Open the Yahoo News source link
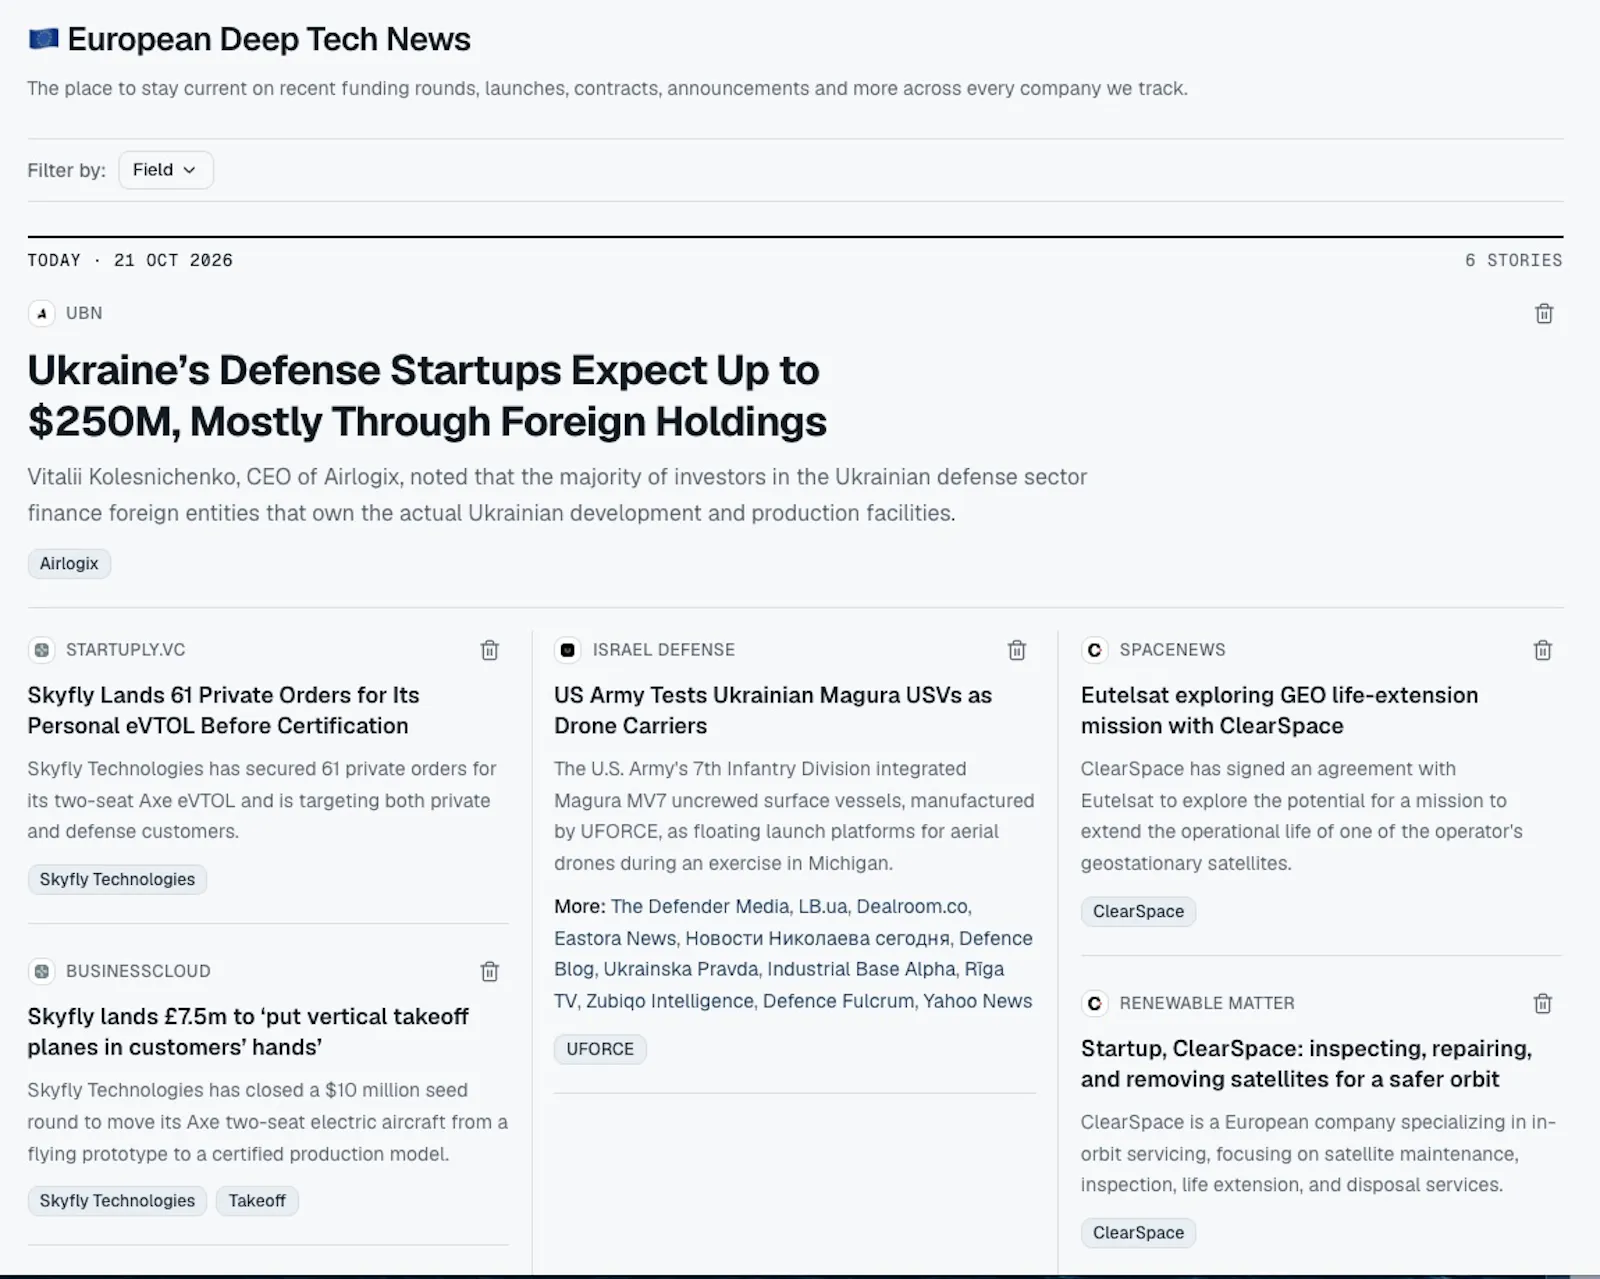Screen dimensions: 1600x1279 (x=977, y=1001)
